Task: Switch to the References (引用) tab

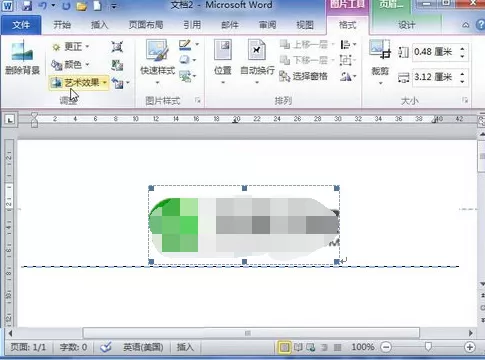Action: point(192,25)
